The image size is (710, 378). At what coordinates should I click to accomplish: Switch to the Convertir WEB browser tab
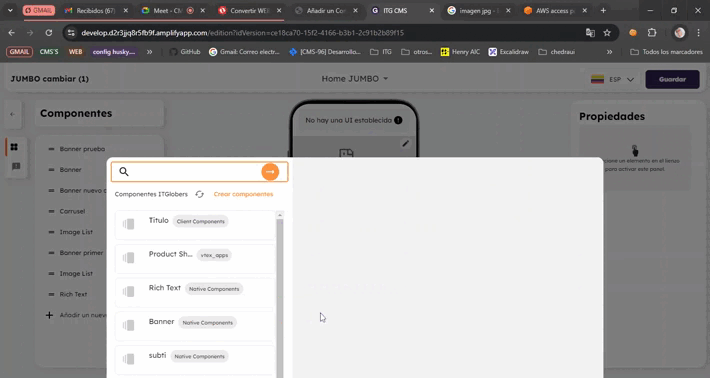pyautogui.click(x=249, y=10)
